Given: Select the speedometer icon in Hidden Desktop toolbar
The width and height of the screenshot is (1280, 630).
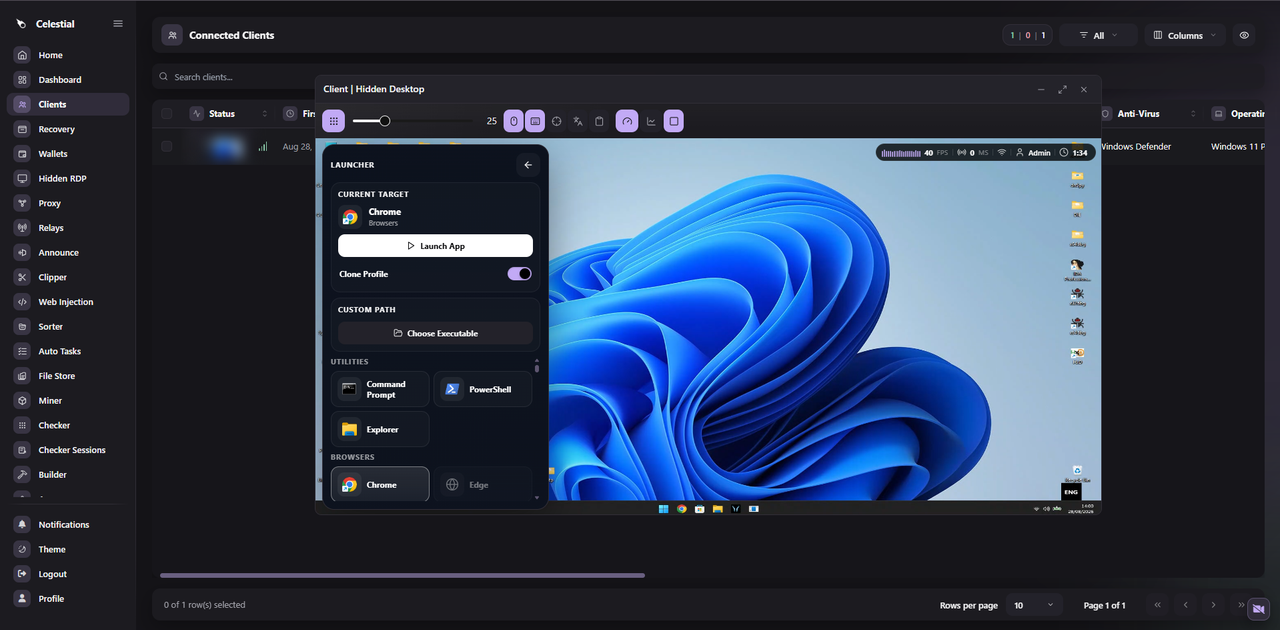Looking at the screenshot, I should pos(627,121).
